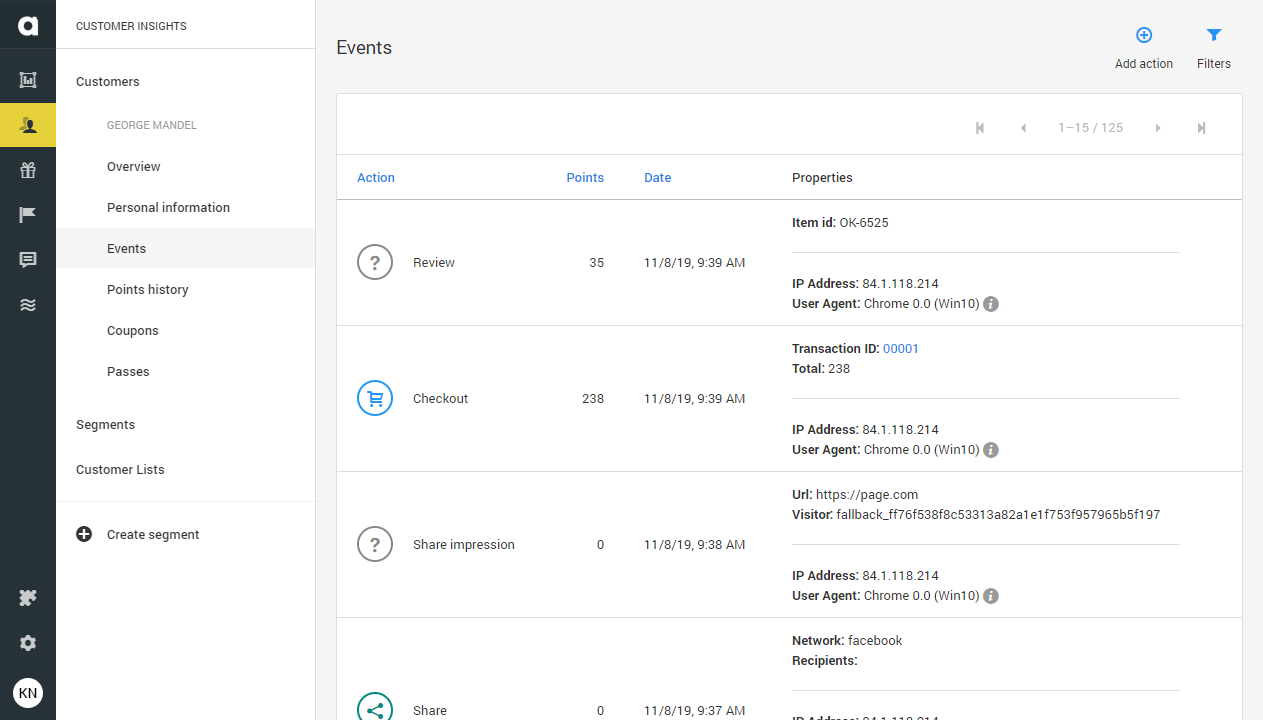Open the integrations puzzle sidebar icon
Screen dimensions: 1263x720
(28, 598)
